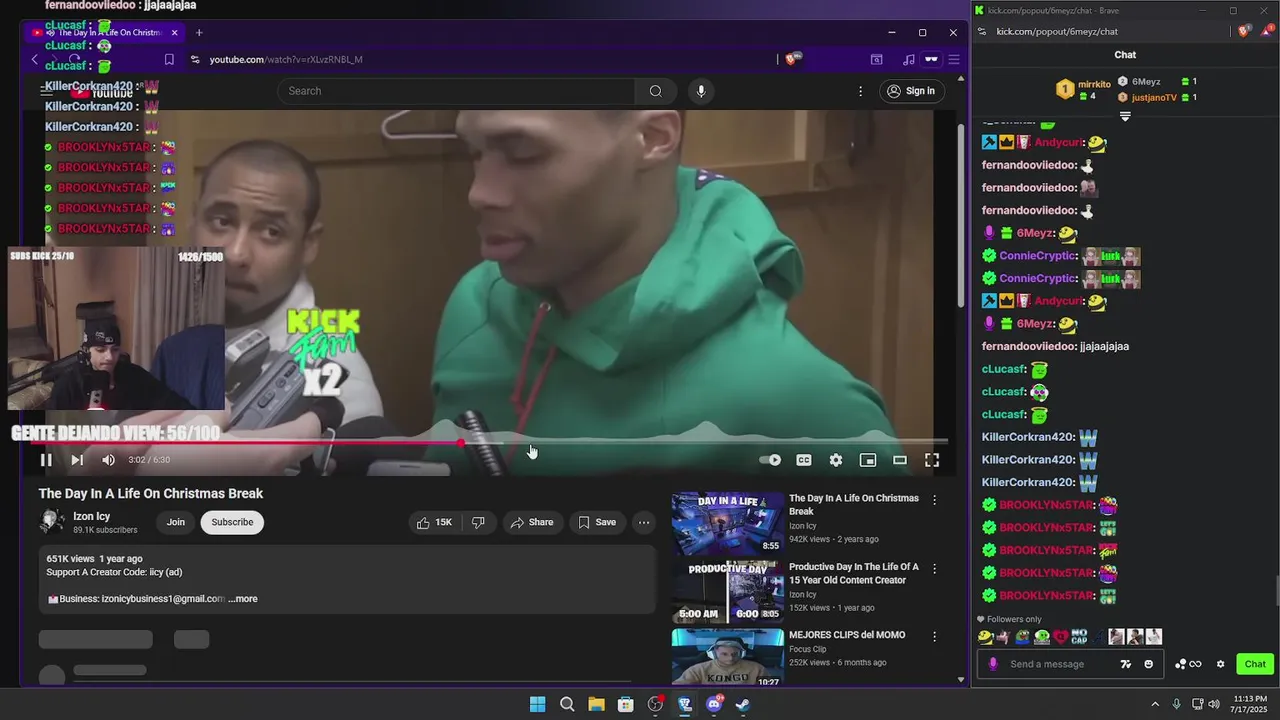Join the Izon Icy channel membership
Screen dimensions: 1280x720
tap(176, 522)
